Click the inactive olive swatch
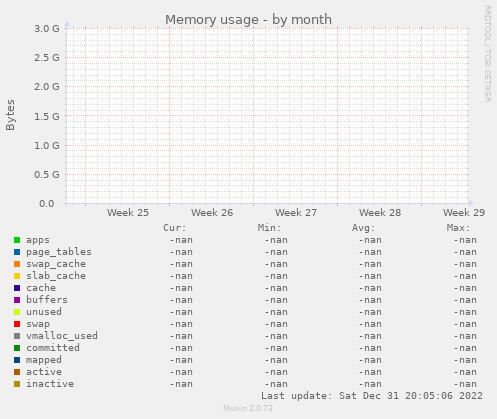This screenshot has width=497, height=419. point(17,384)
